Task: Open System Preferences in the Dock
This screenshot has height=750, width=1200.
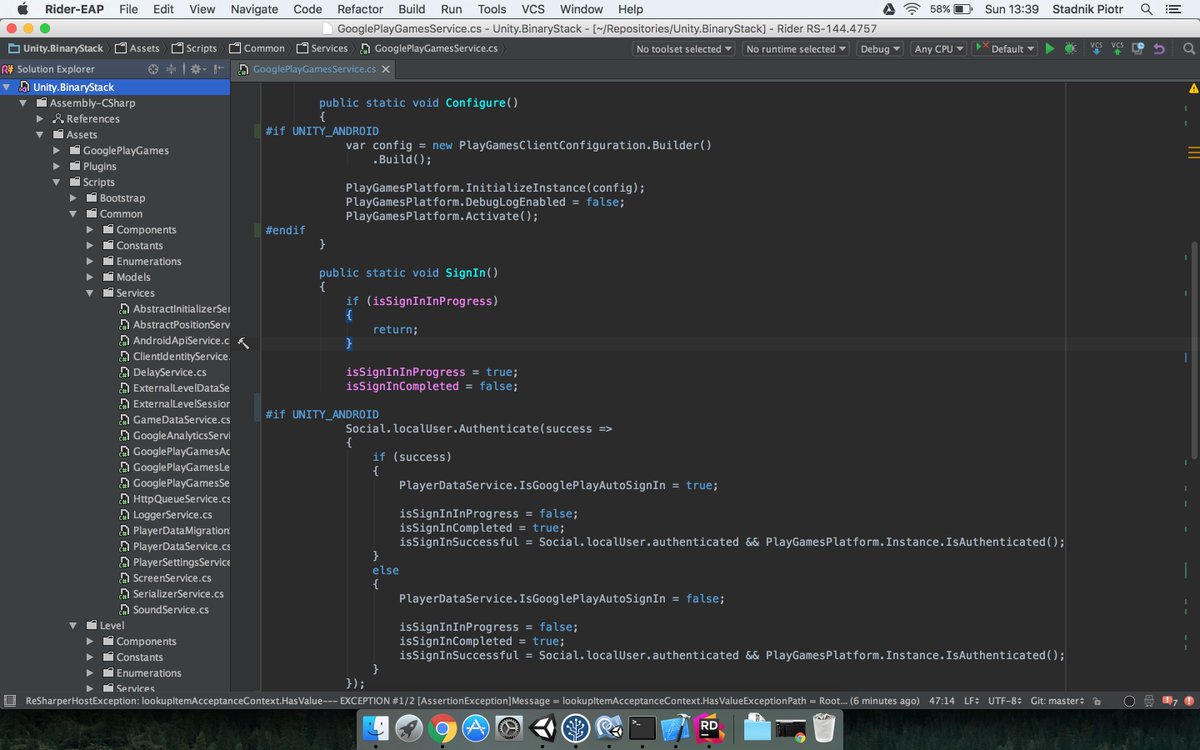Action: coord(510,728)
